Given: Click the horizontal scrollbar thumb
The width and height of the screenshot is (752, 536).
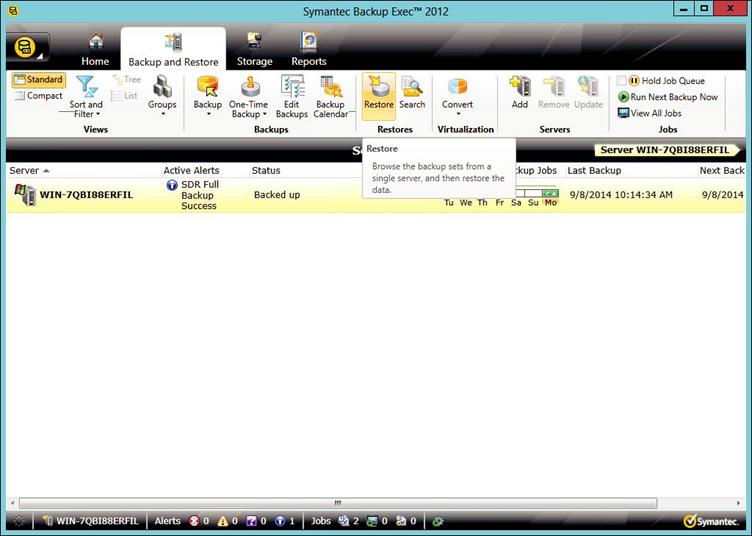Looking at the screenshot, I should [338, 503].
